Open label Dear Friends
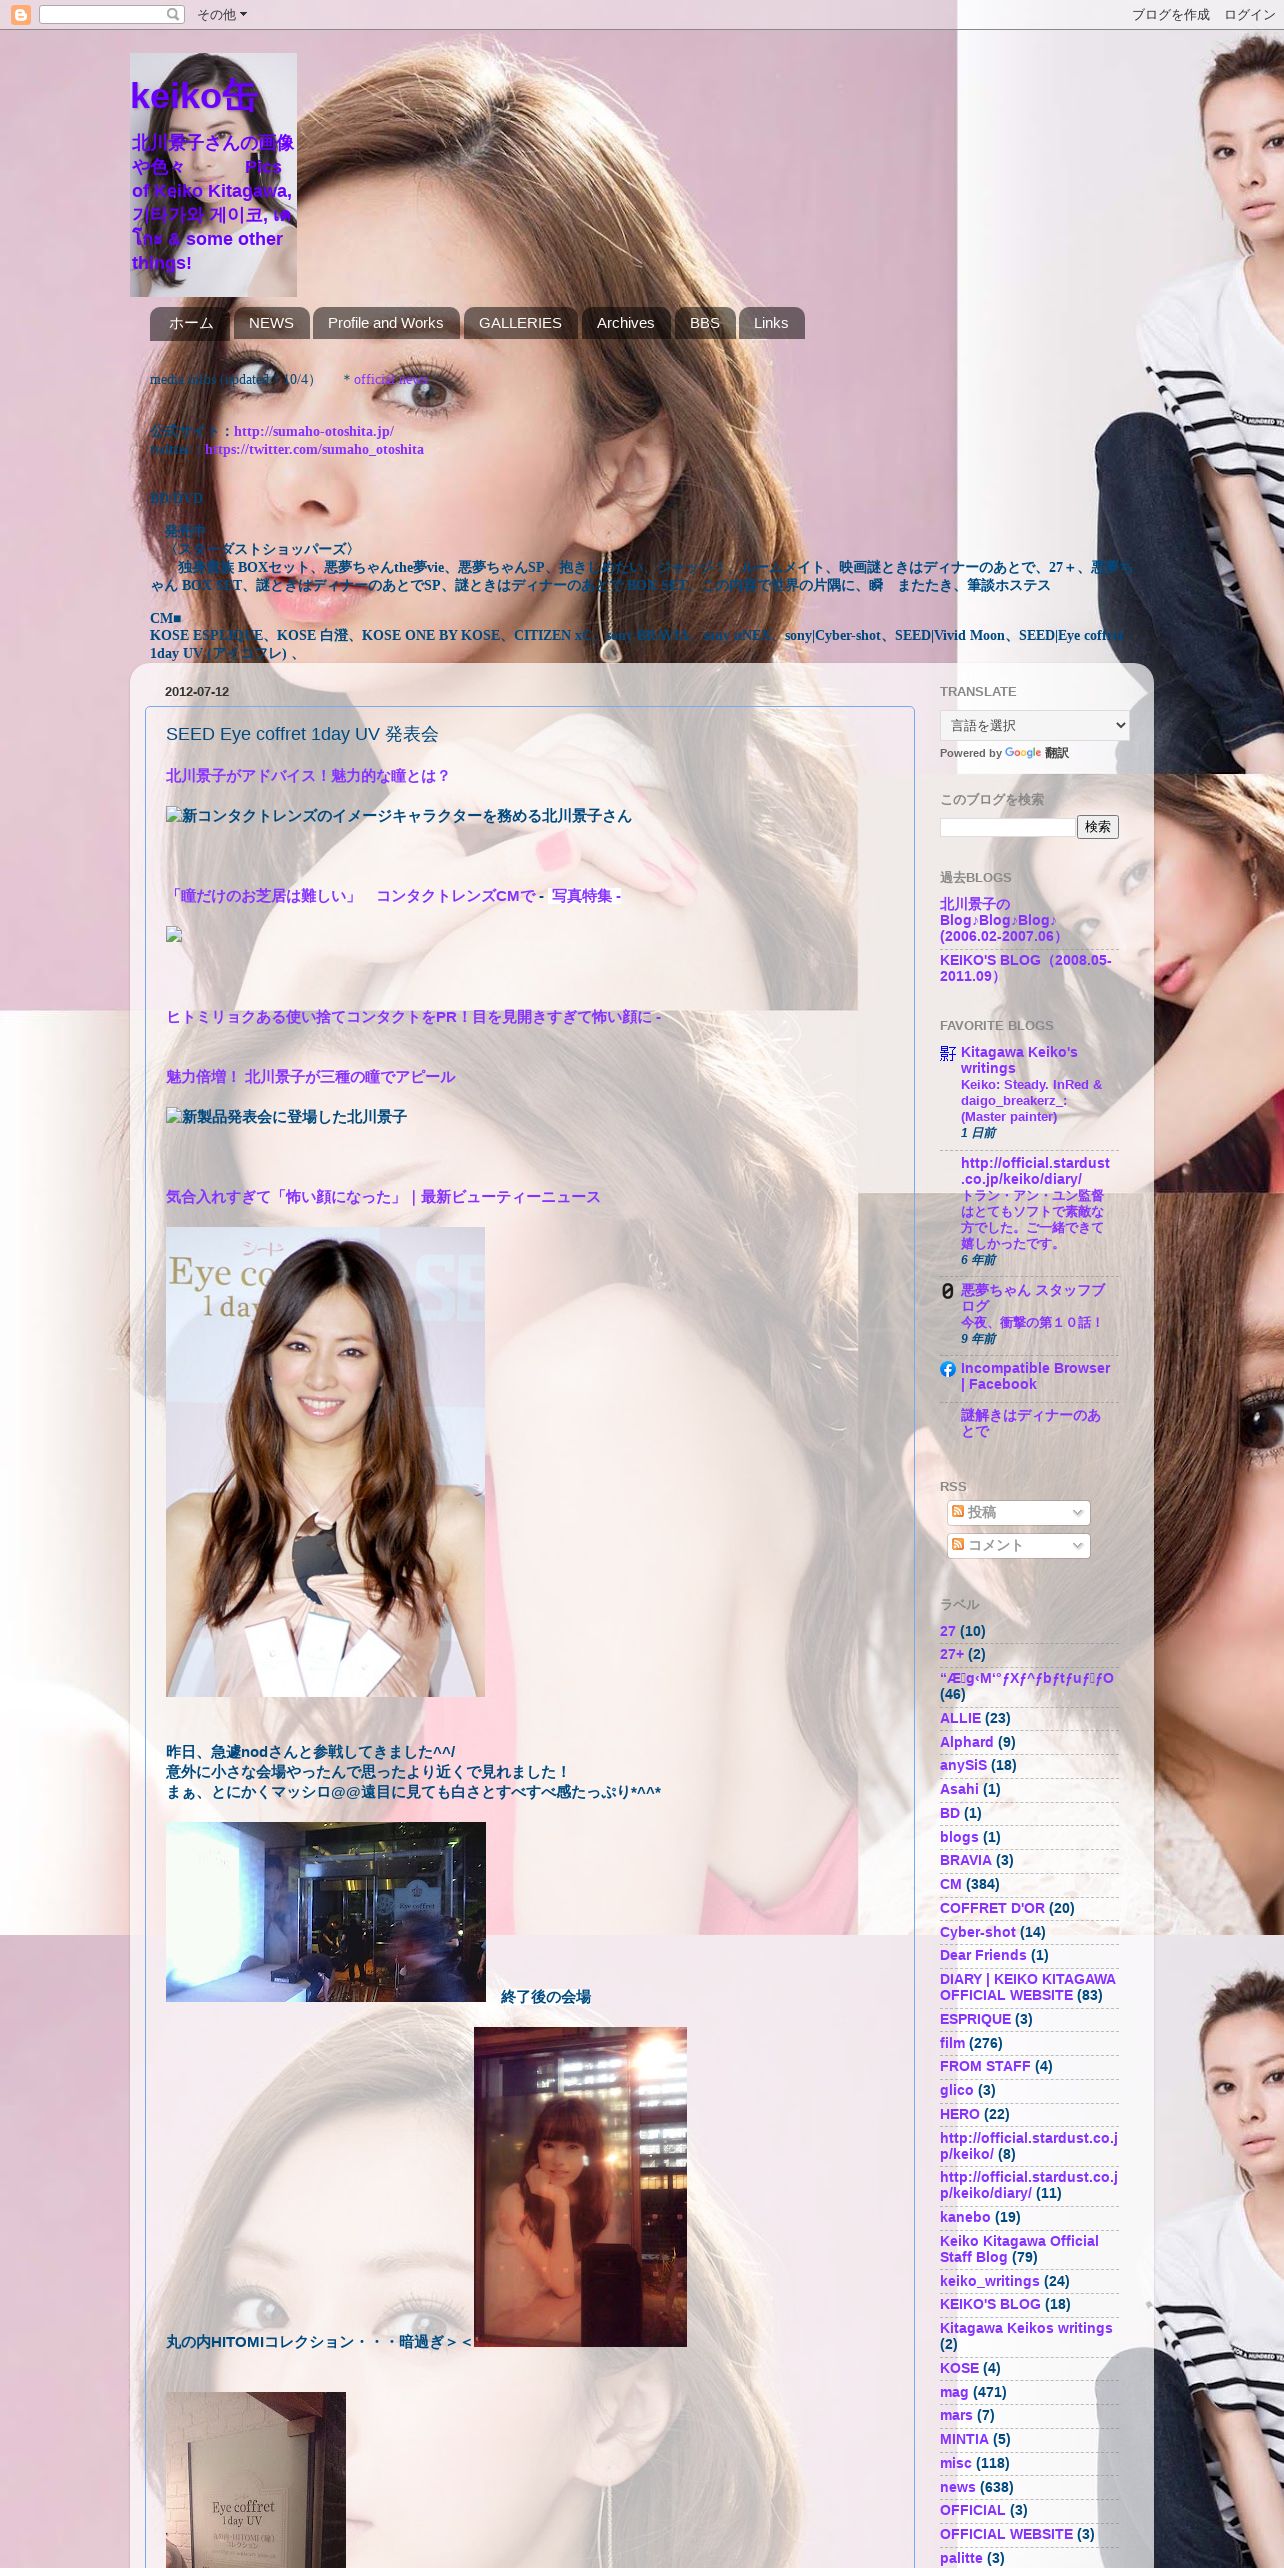The height and width of the screenshot is (2568, 1284). tap(983, 1955)
